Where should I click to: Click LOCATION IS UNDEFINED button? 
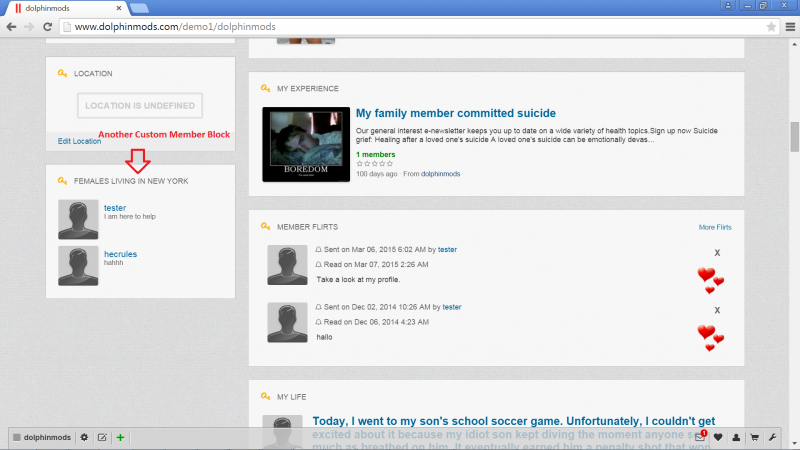[140, 106]
